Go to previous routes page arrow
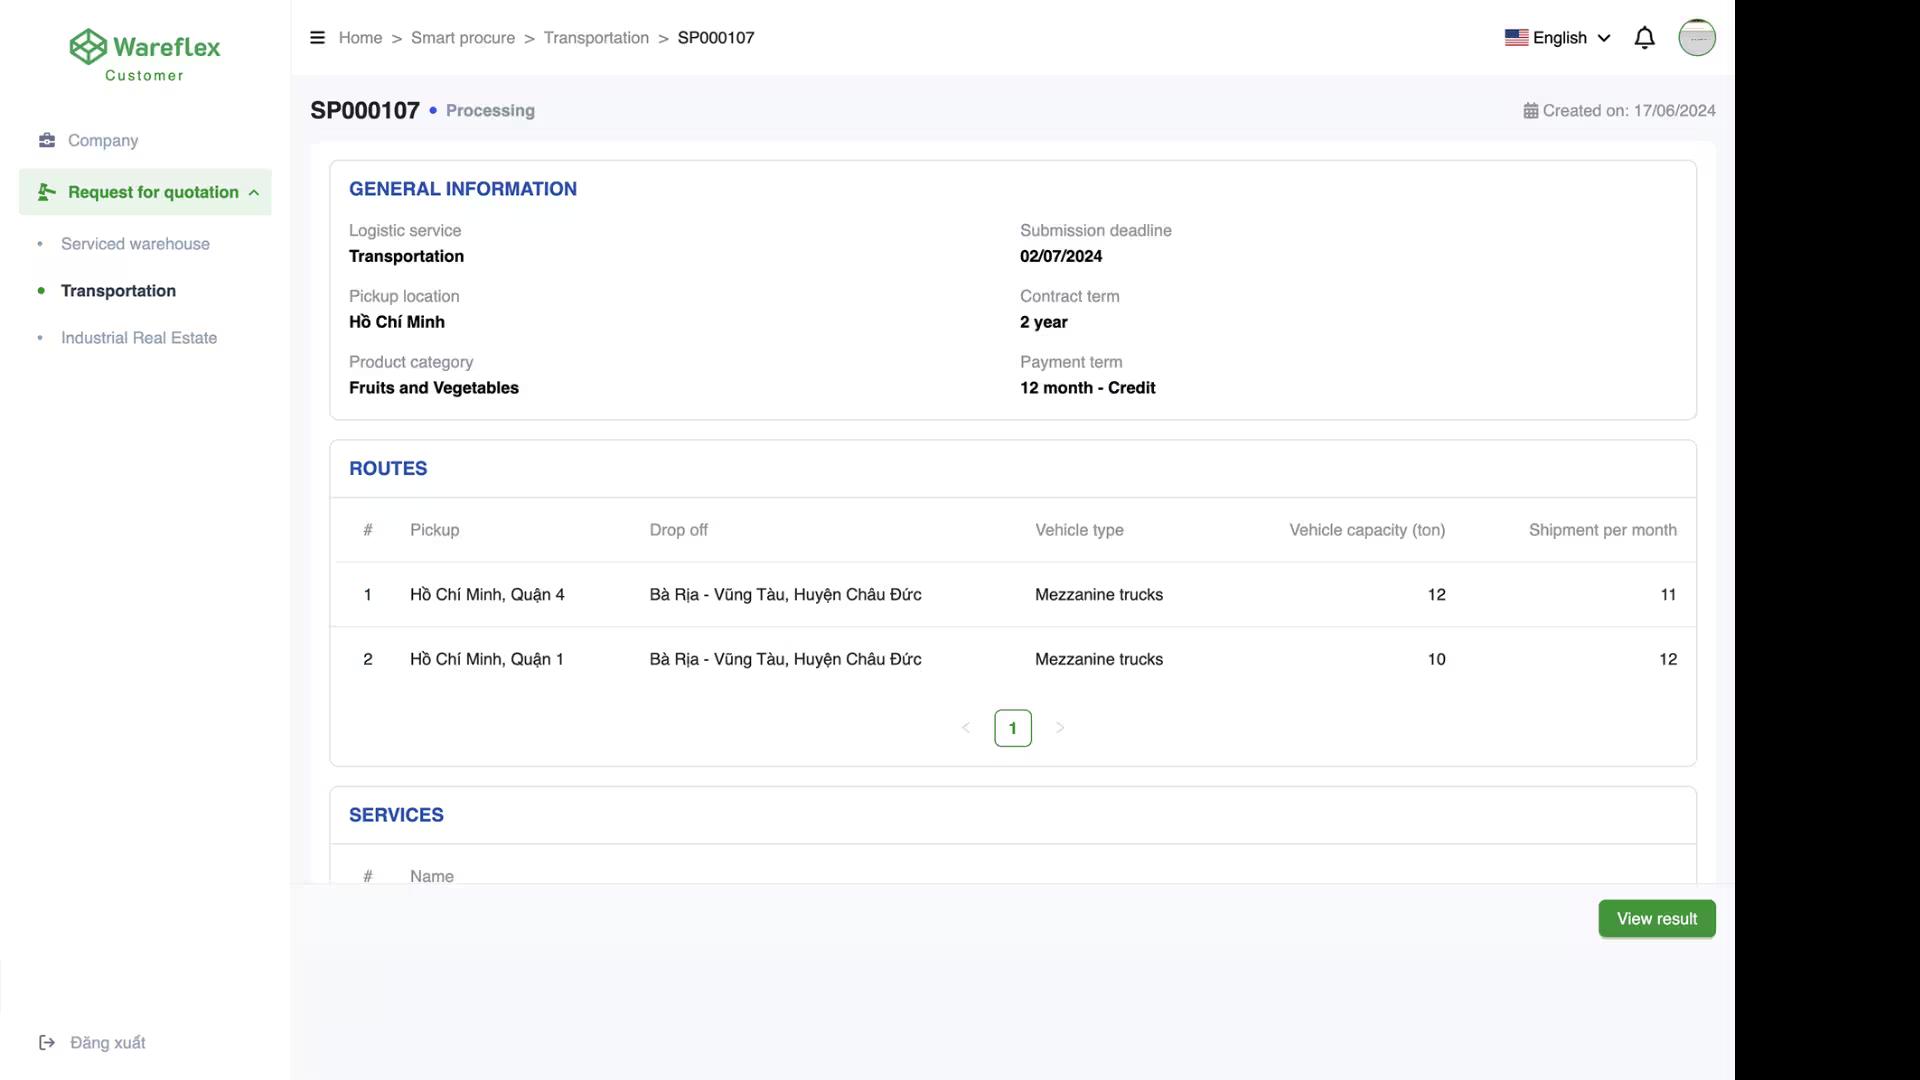This screenshot has width=1920, height=1080. tap(966, 728)
